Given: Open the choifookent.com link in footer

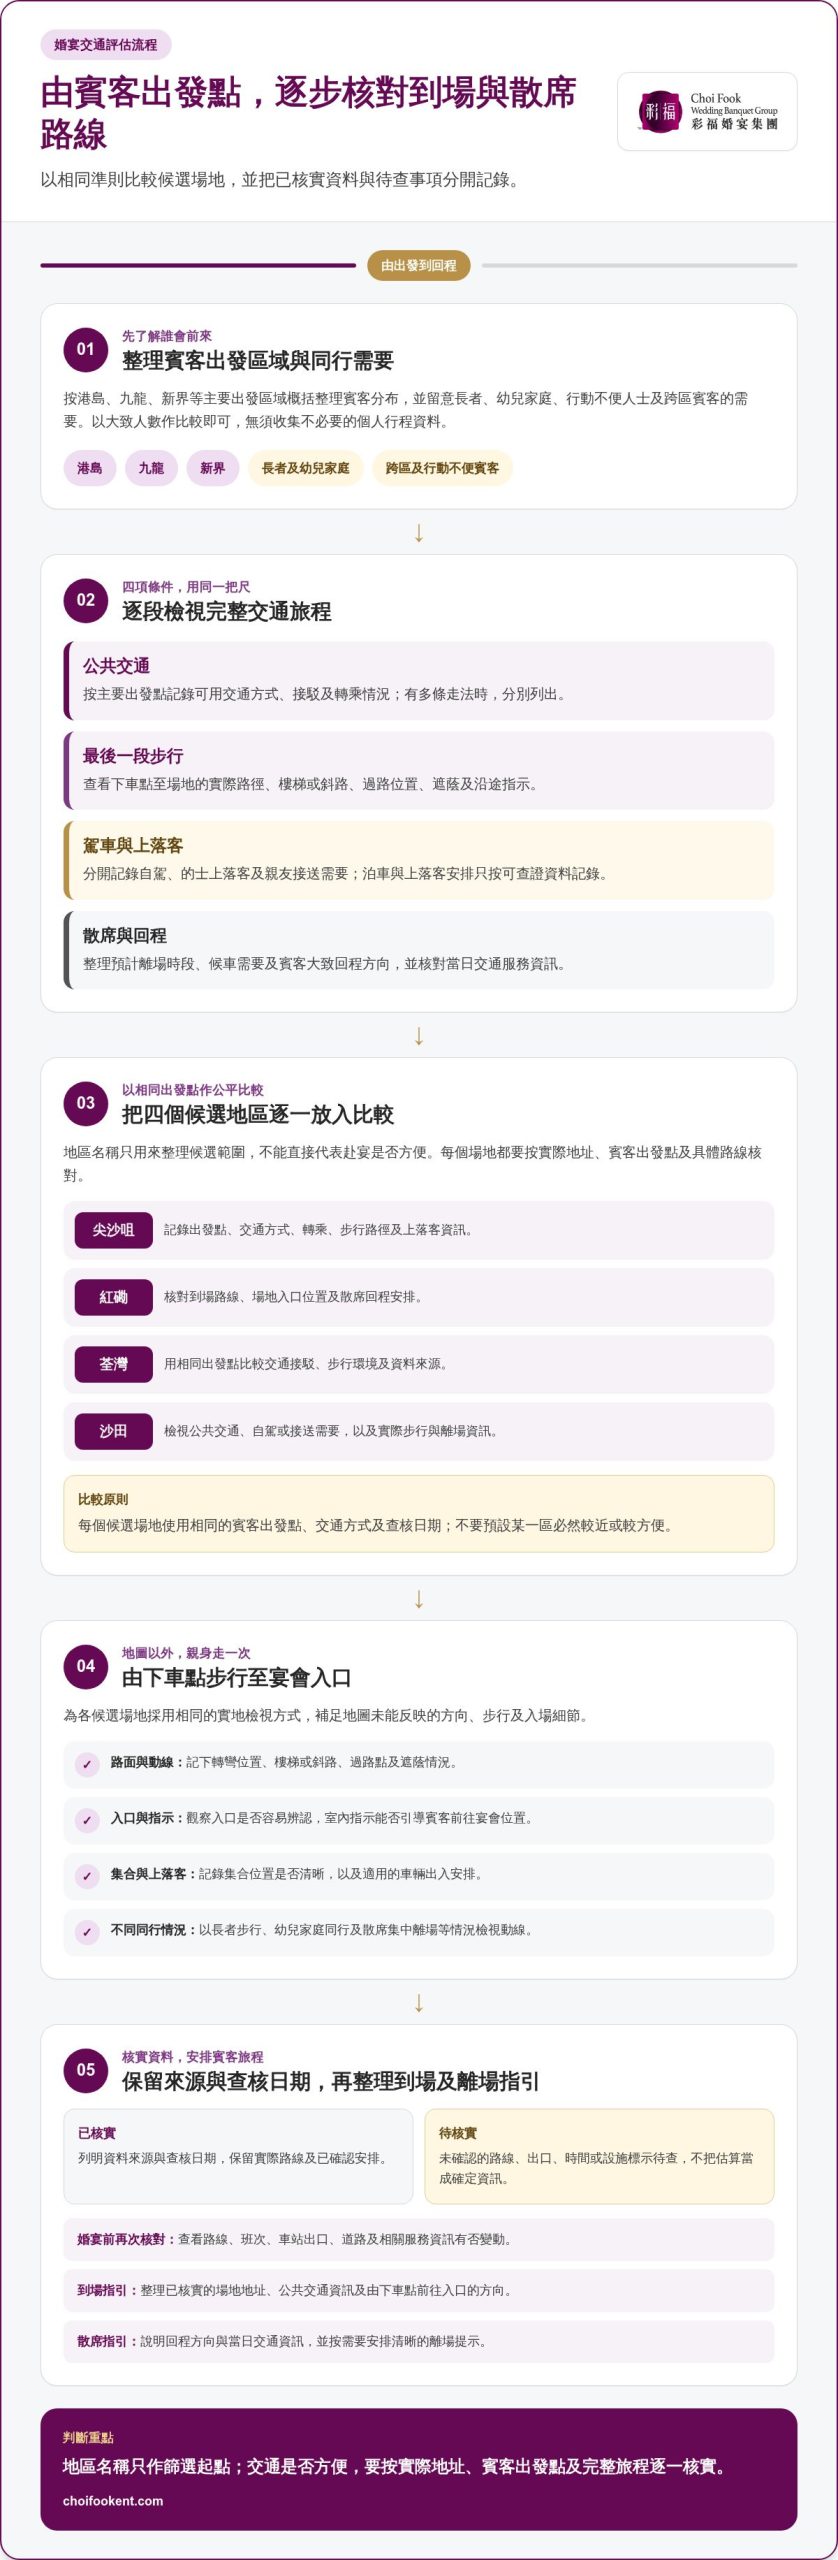Looking at the screenshot, I should coord(113,2501).
